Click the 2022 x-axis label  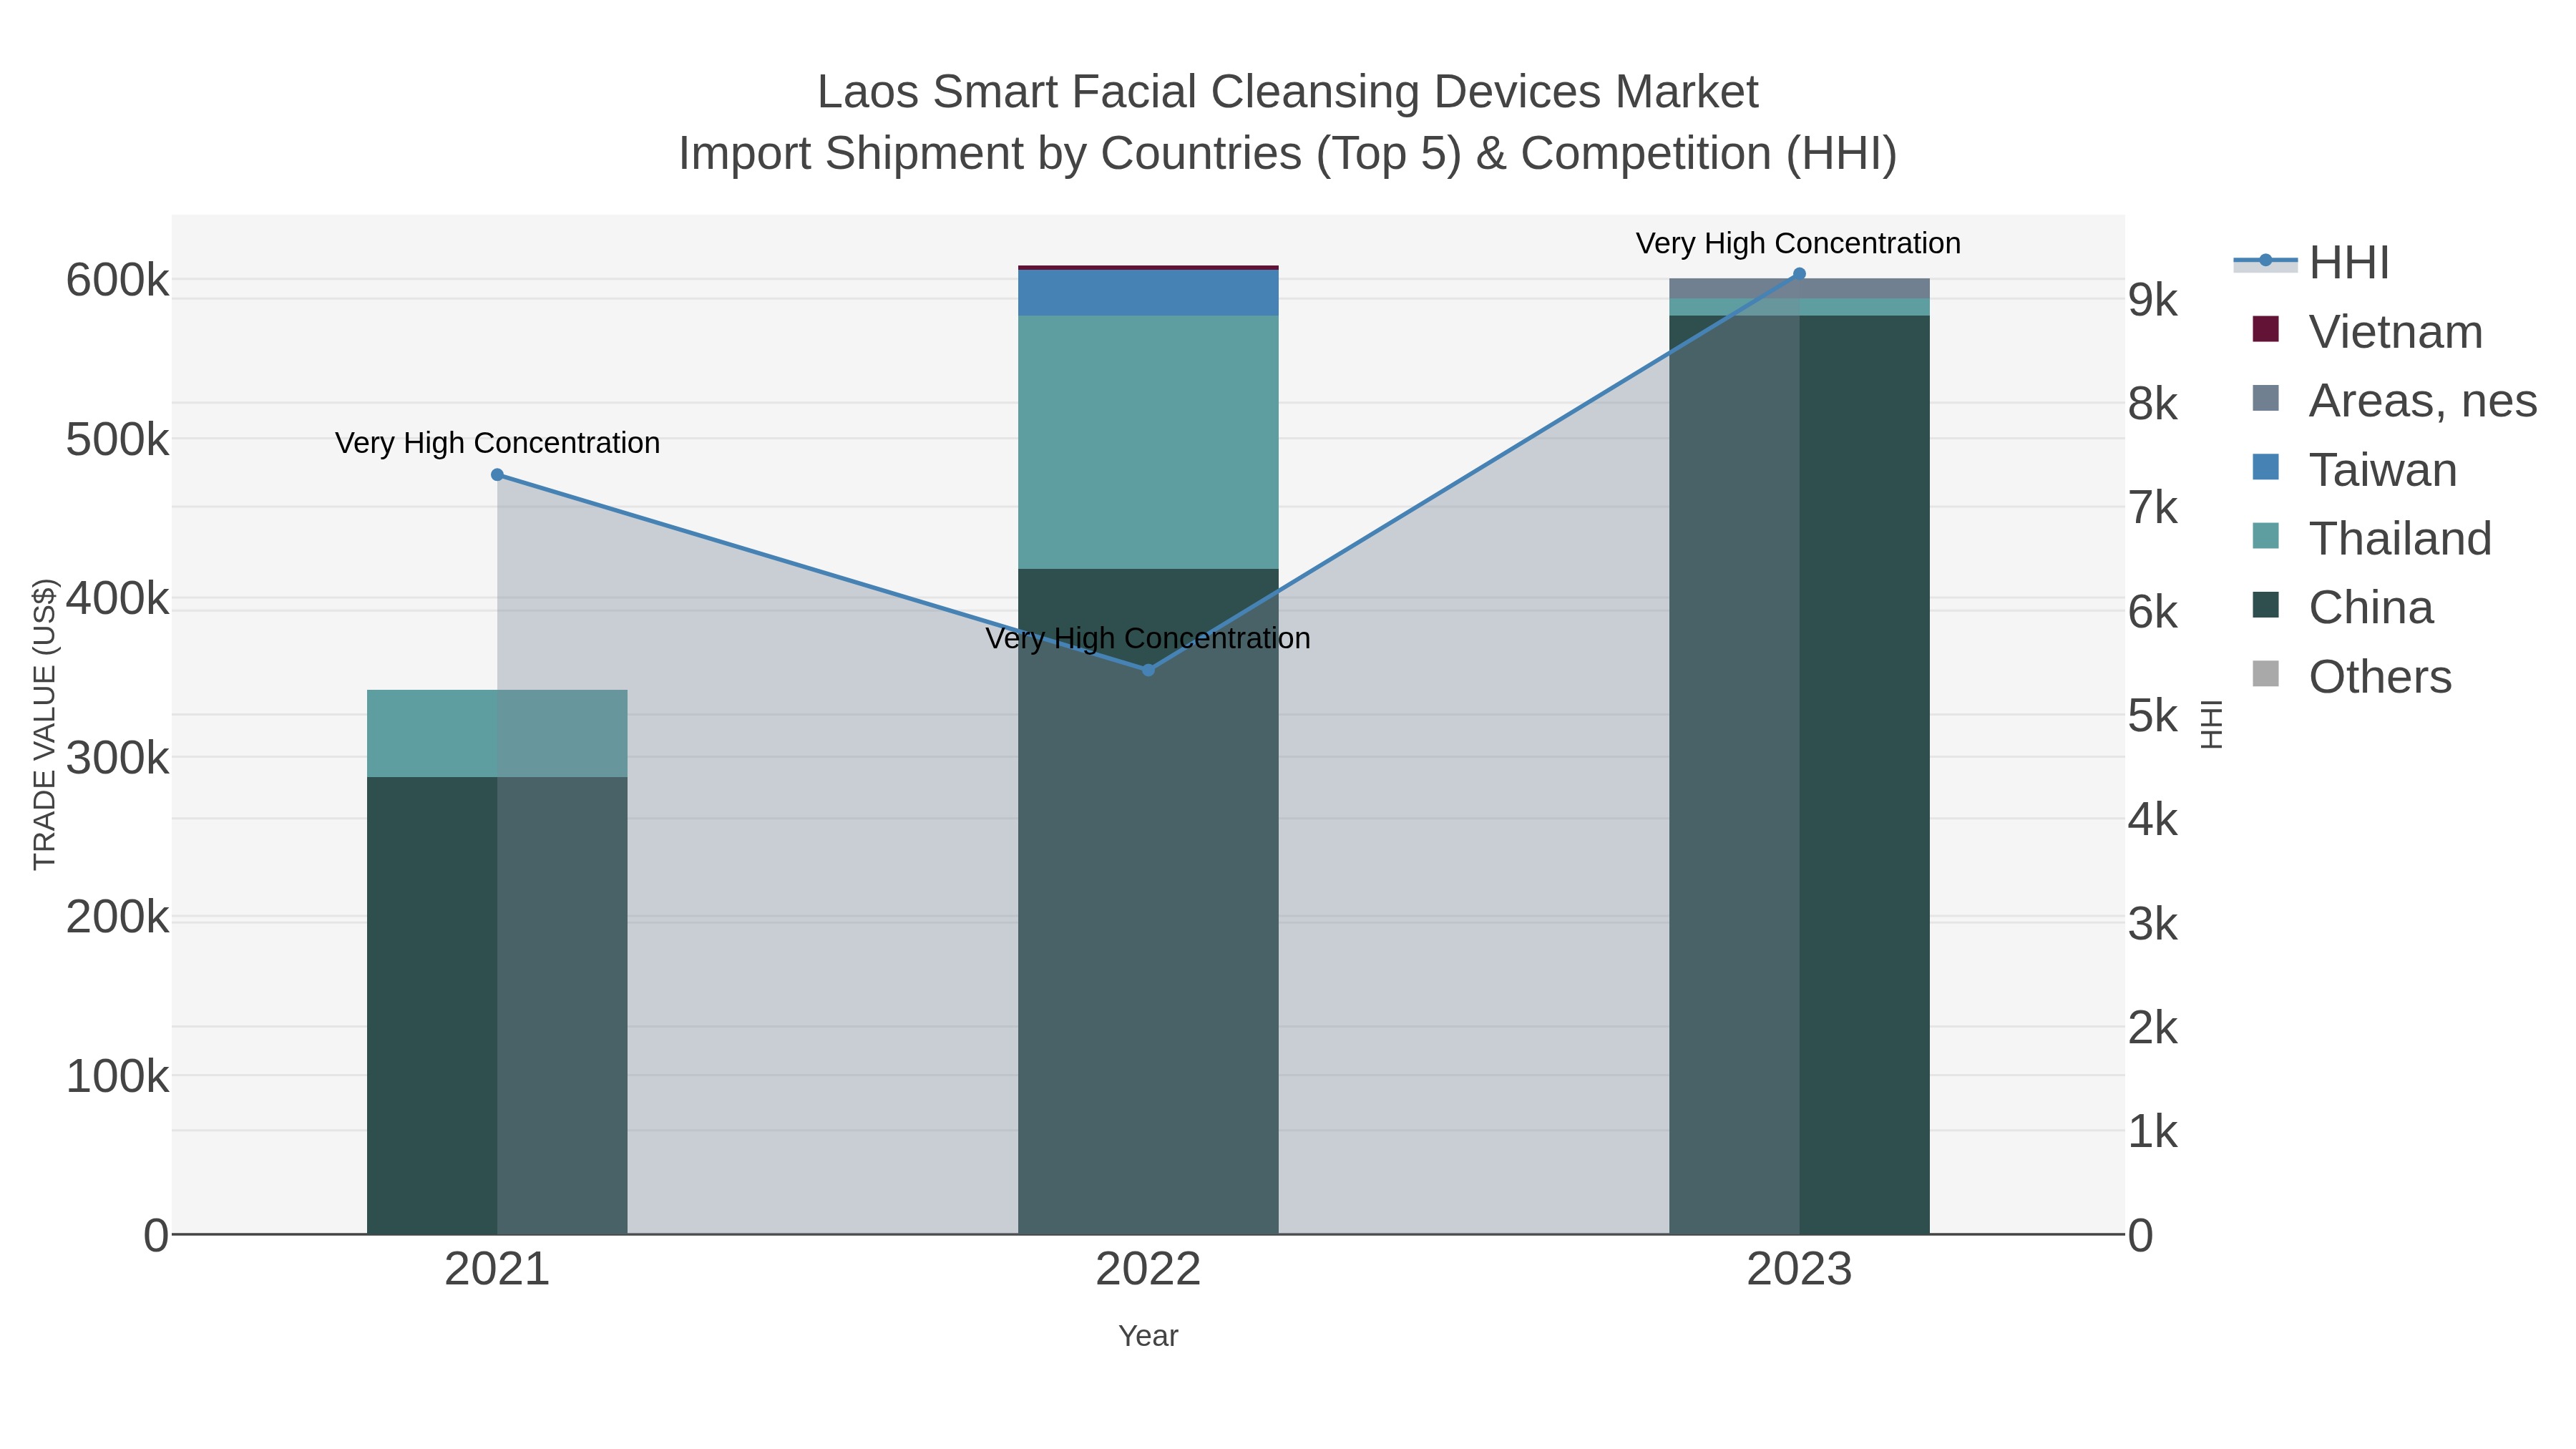(x=1148, y=1270)
